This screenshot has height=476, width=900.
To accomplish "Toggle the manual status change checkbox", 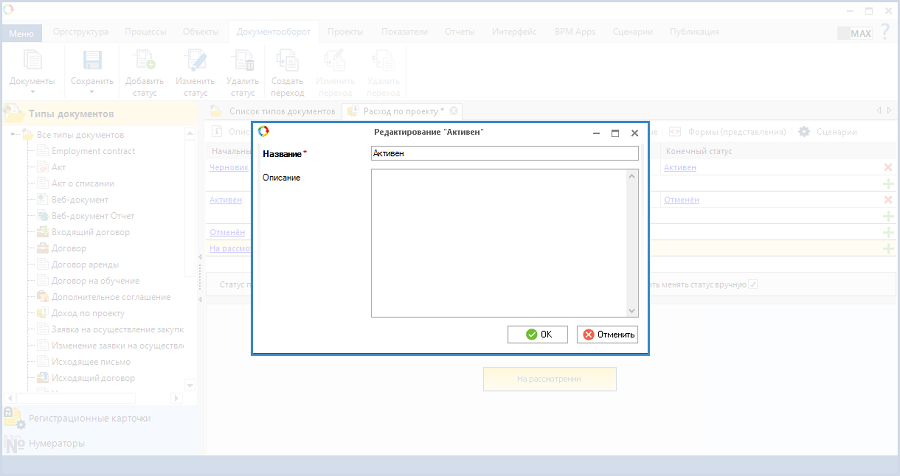I will pyautogui.click(x=753, y=285).
